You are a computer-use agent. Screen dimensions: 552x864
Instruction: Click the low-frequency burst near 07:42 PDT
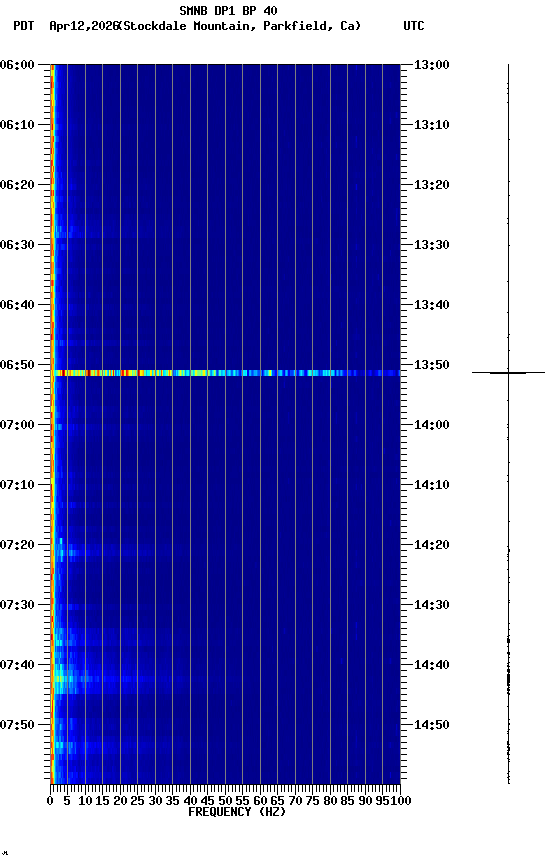[77, 679]
